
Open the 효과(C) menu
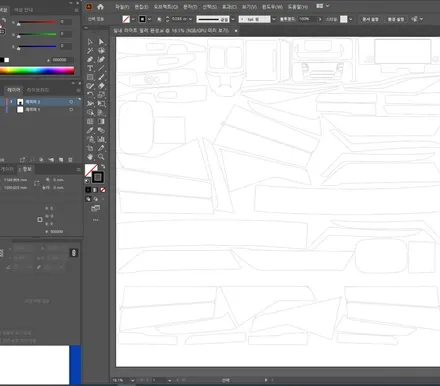click(x=229, y=7)
